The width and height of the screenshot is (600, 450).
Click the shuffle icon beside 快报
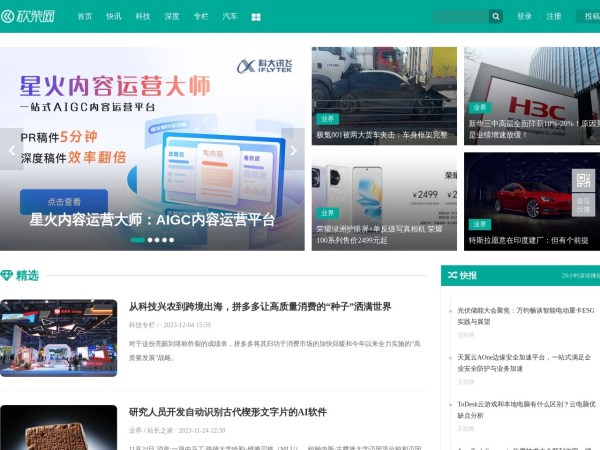[452, 274]
